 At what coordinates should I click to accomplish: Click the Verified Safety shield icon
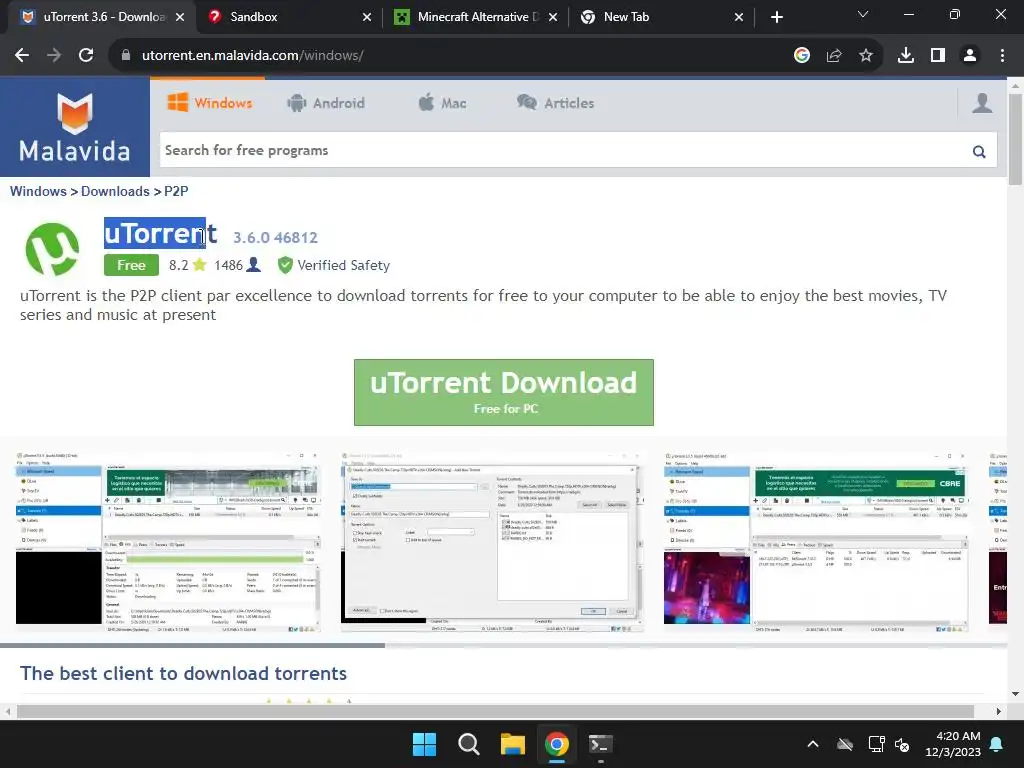285,265
